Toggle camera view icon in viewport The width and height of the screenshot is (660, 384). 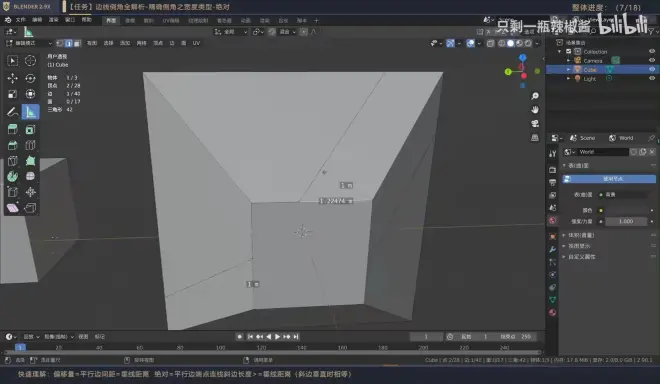pos(535,124)
